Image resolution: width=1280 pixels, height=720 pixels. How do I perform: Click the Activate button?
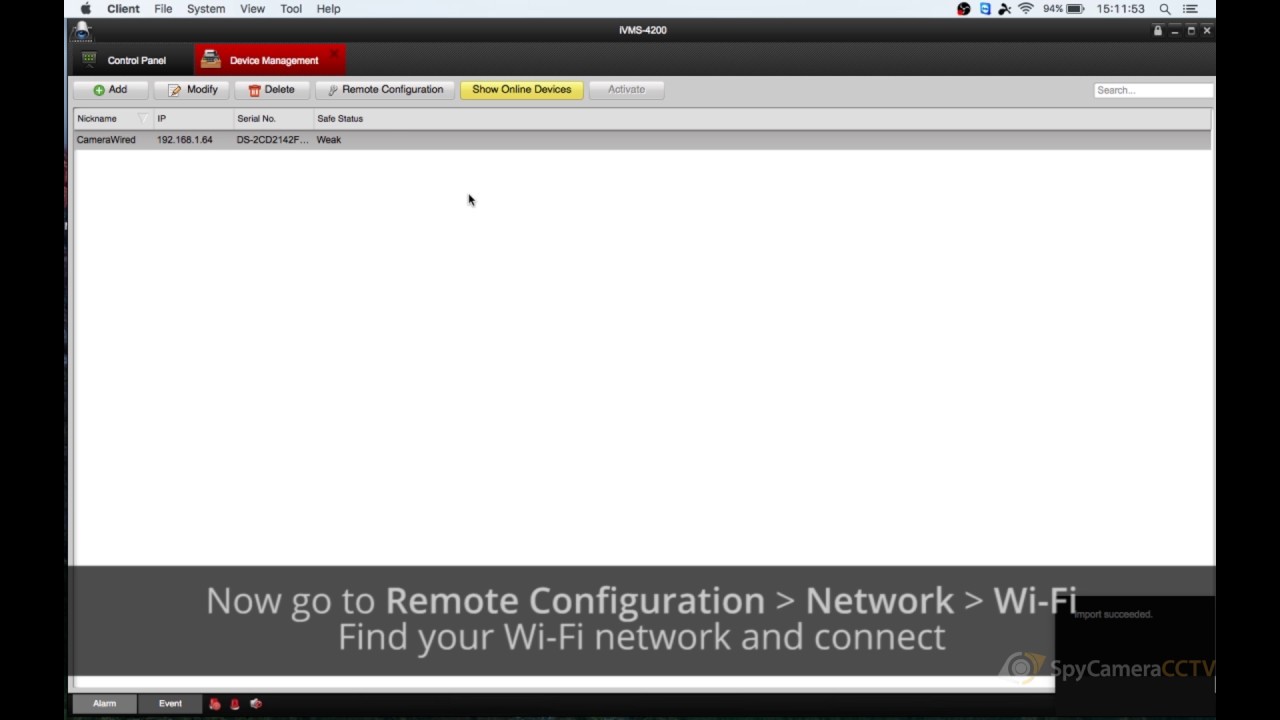click(x=627, y=90)
